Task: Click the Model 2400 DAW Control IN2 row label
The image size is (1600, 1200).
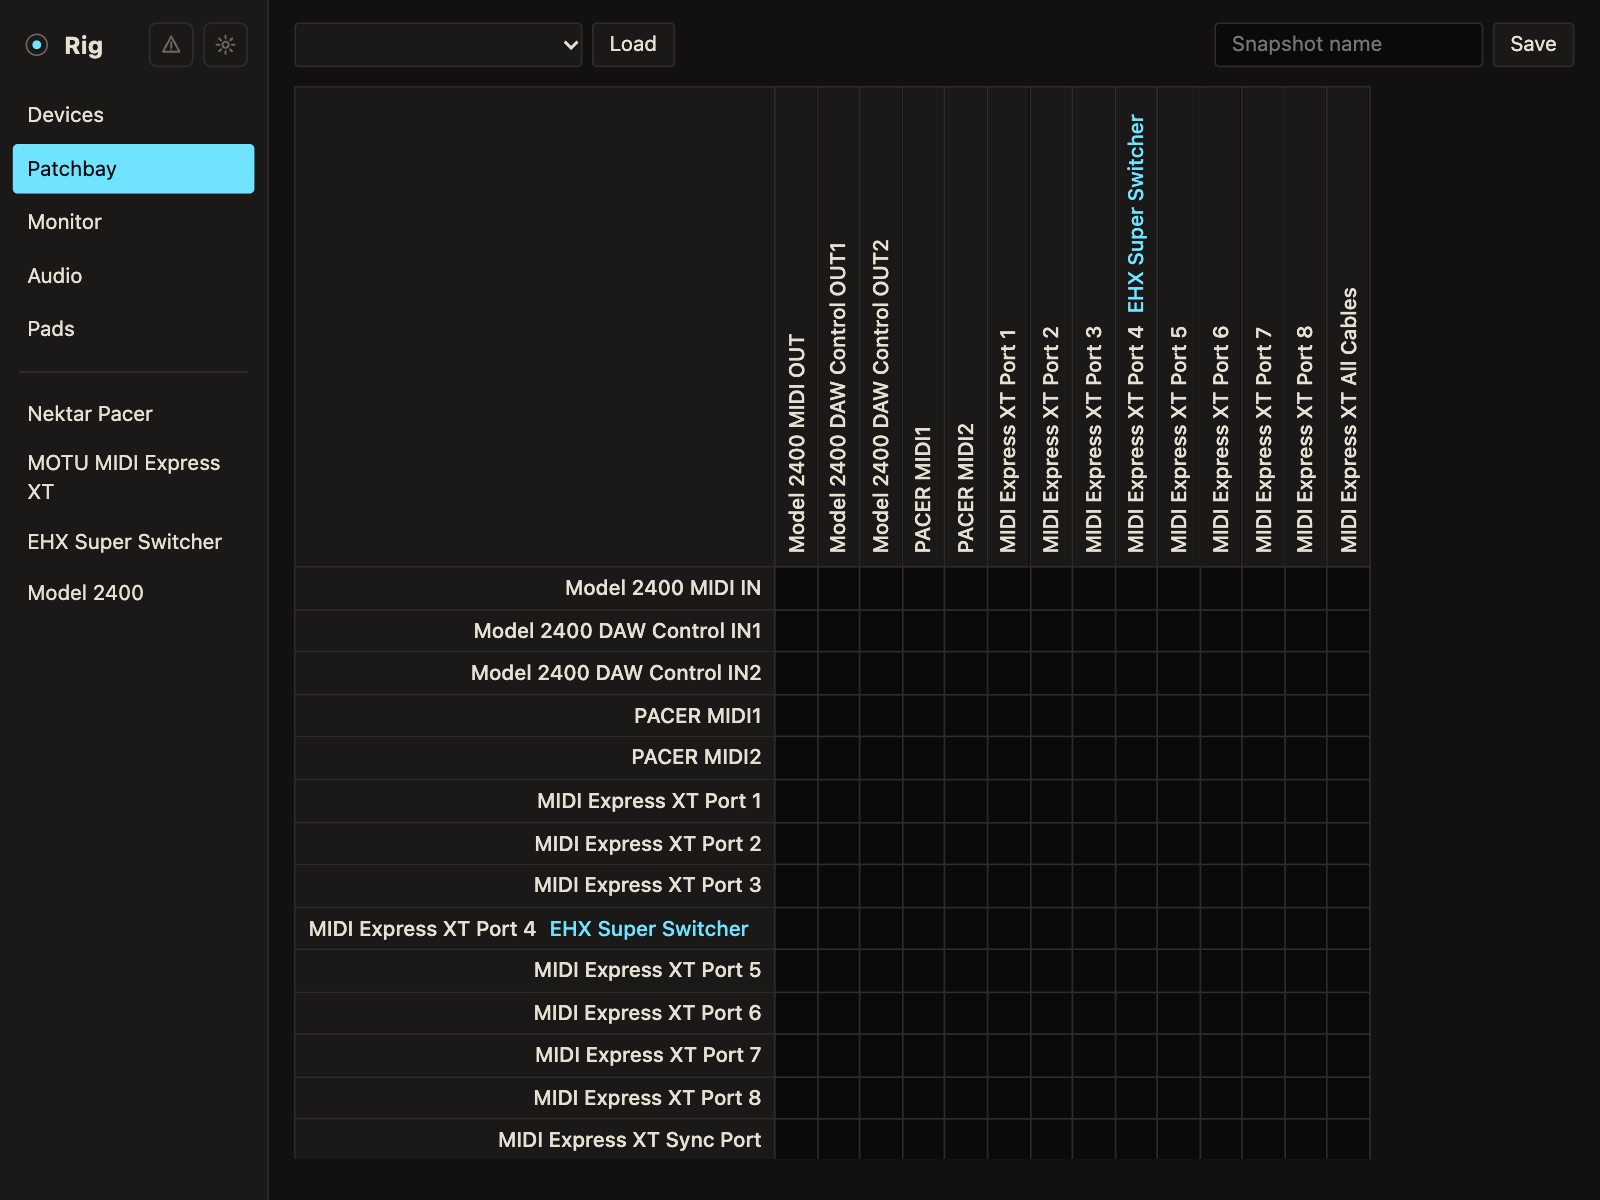Action: [x=616, y=673]
